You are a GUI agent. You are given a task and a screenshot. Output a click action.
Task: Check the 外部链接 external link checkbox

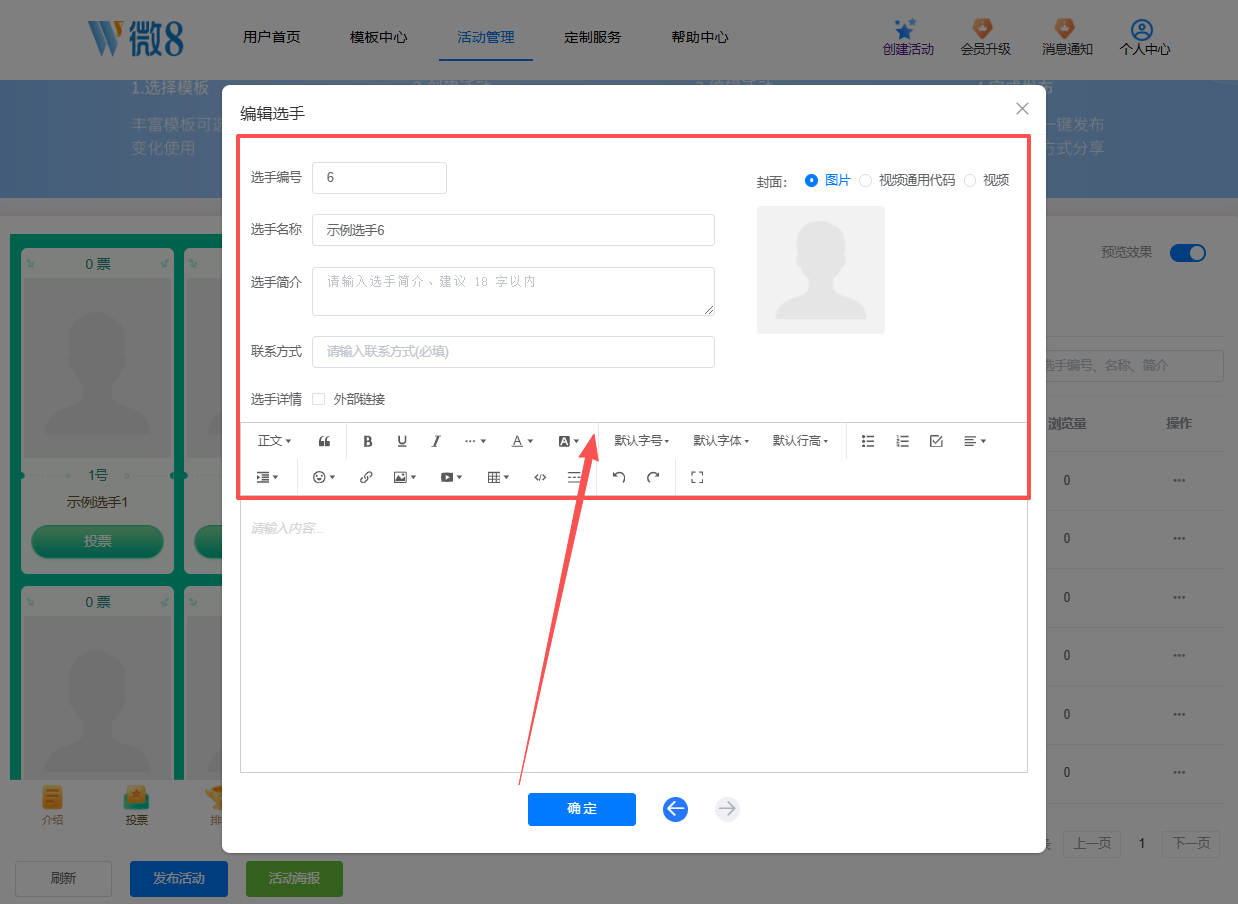[x=317, y=397]
